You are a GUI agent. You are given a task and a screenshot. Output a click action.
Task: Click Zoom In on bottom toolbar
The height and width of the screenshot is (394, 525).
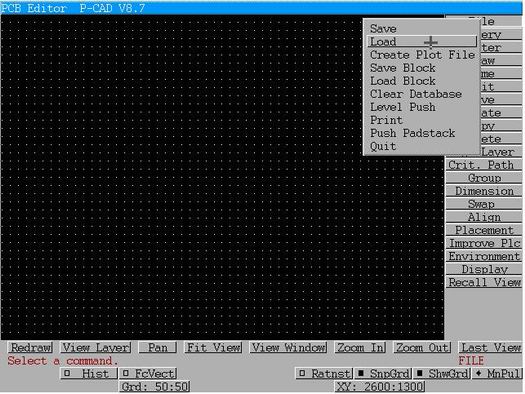(x=360, y=347)
